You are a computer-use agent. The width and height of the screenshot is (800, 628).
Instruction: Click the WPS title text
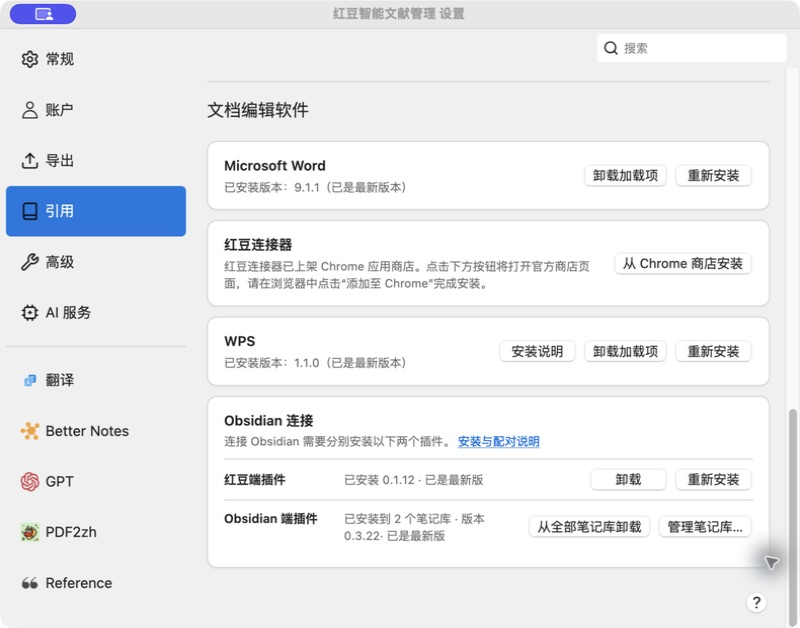[239, 341]
